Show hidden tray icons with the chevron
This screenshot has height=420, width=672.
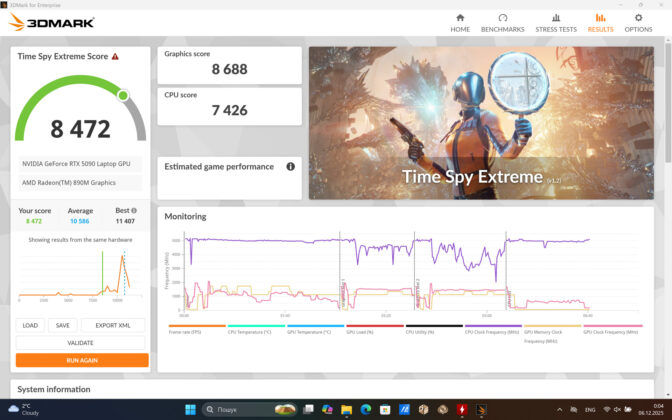(x=559, y=410)
